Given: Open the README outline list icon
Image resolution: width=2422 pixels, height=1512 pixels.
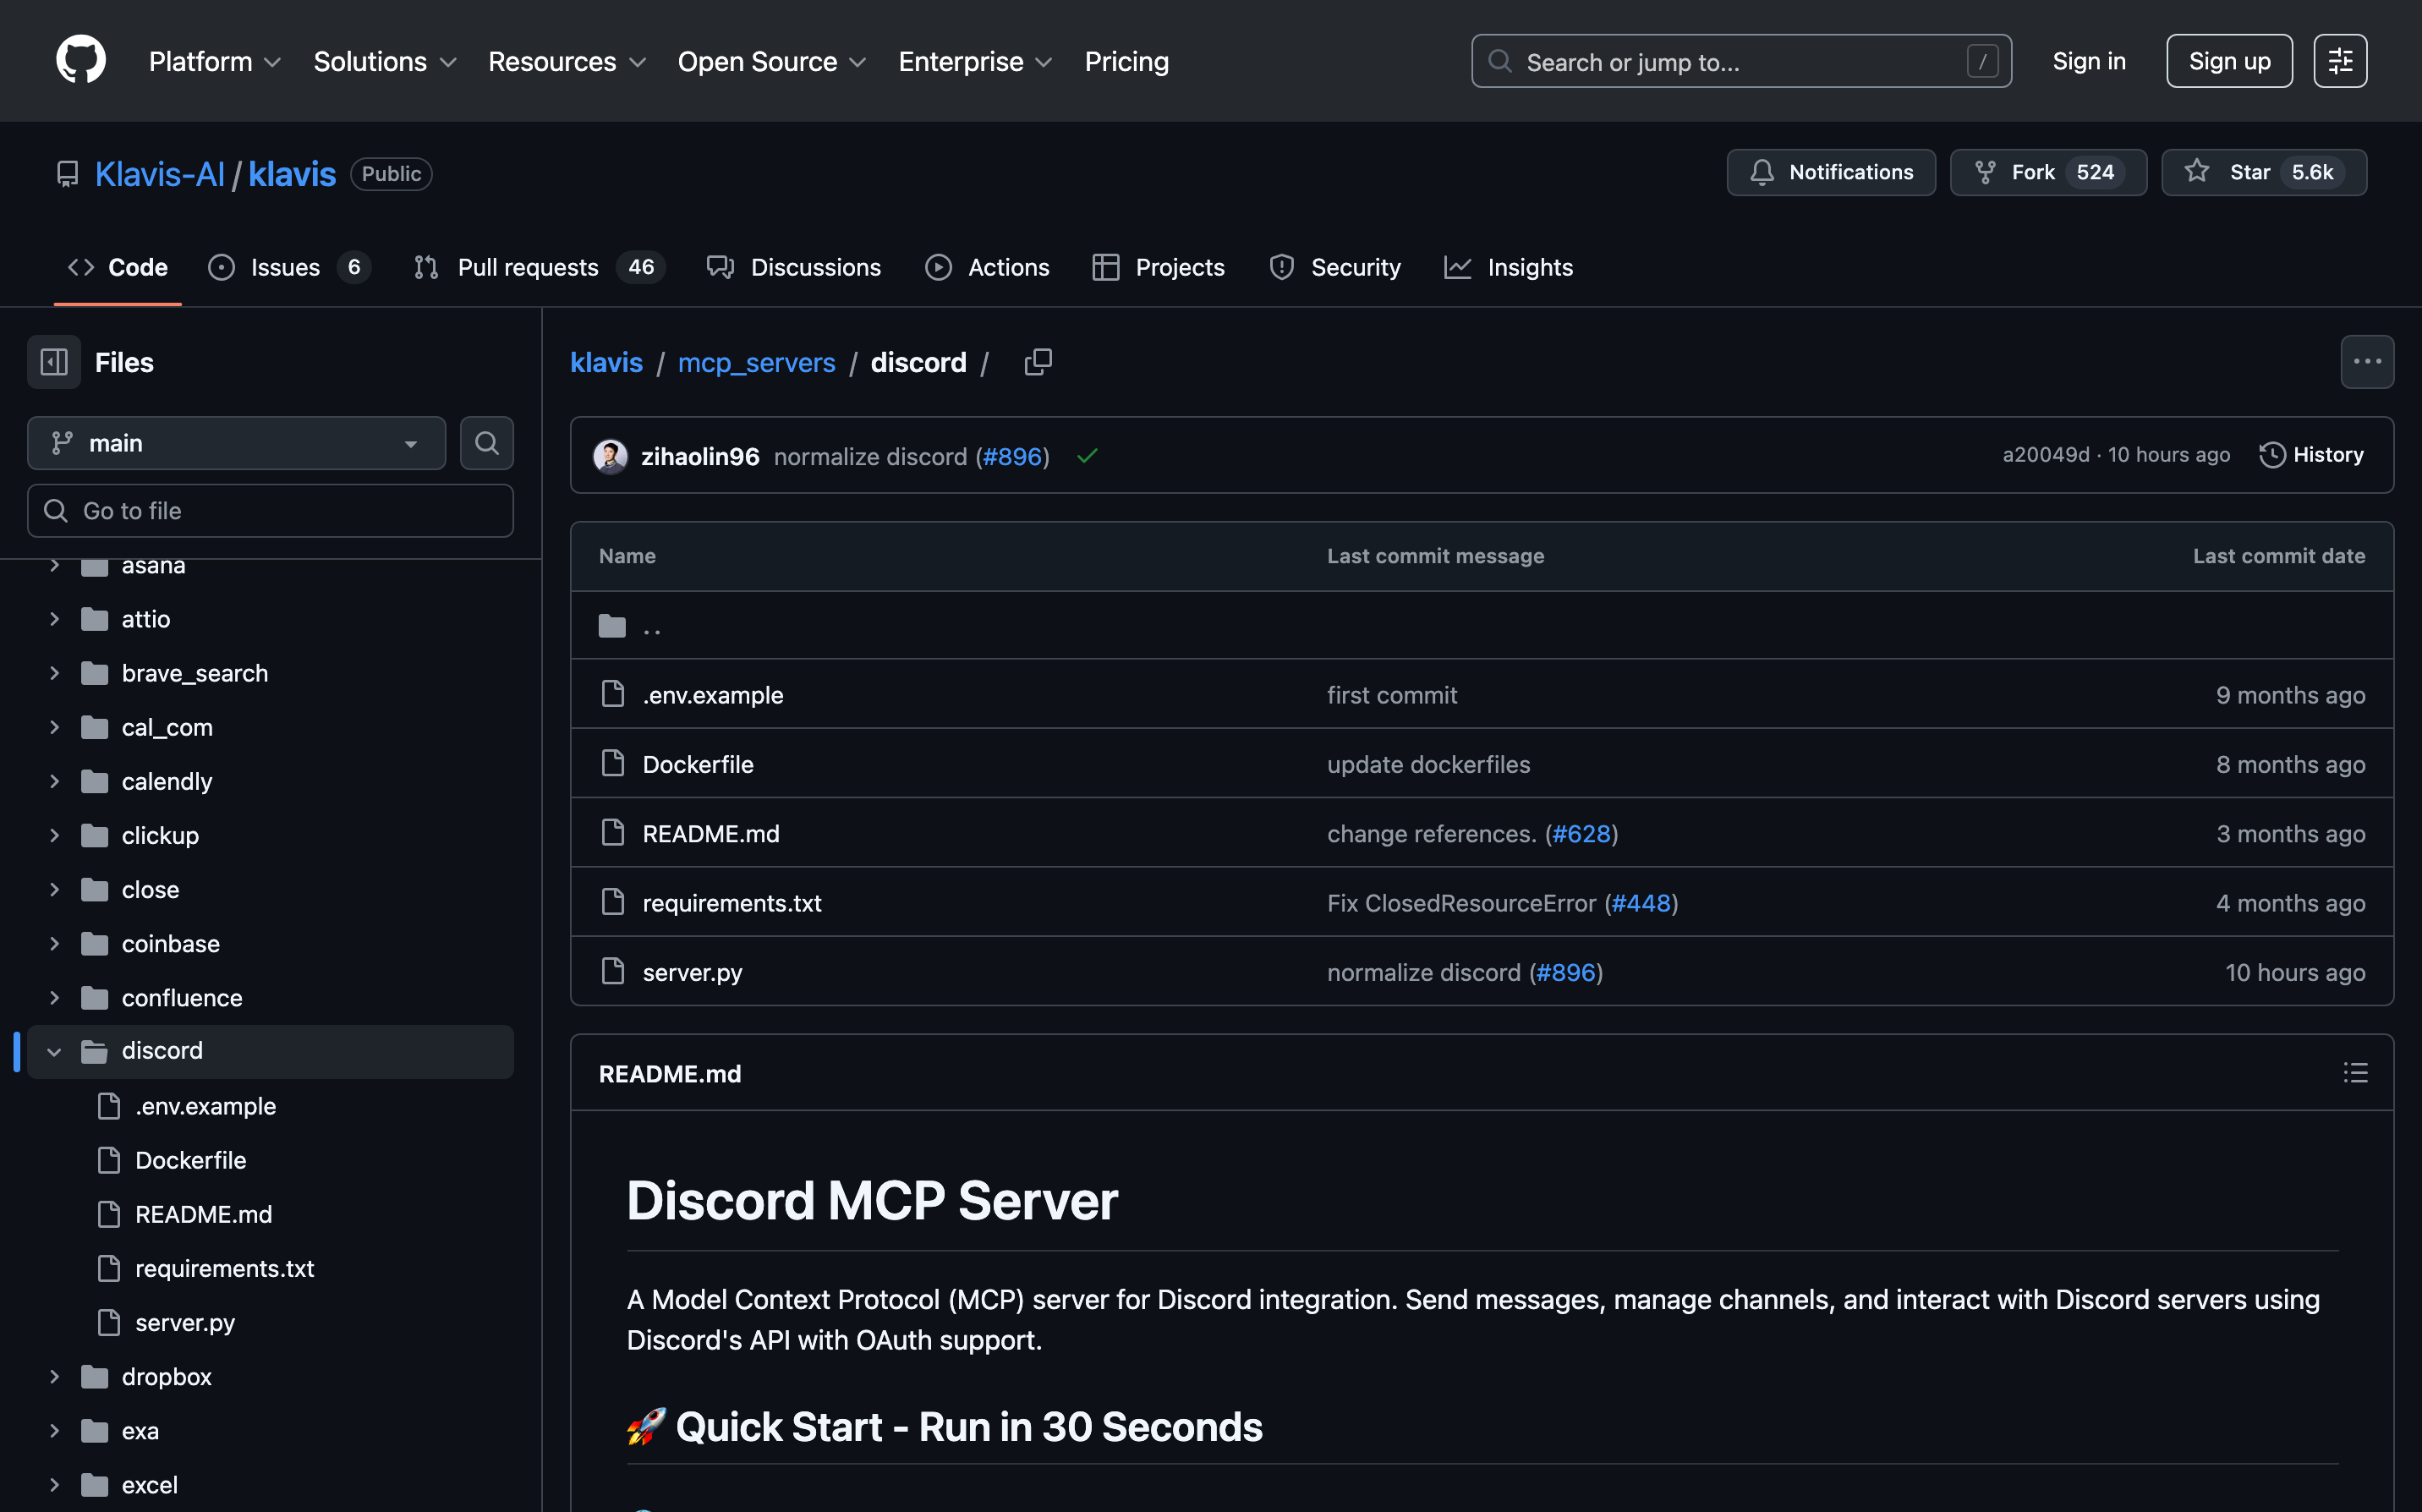Looking at the screenshot, I should (x=2355, y=1073).
